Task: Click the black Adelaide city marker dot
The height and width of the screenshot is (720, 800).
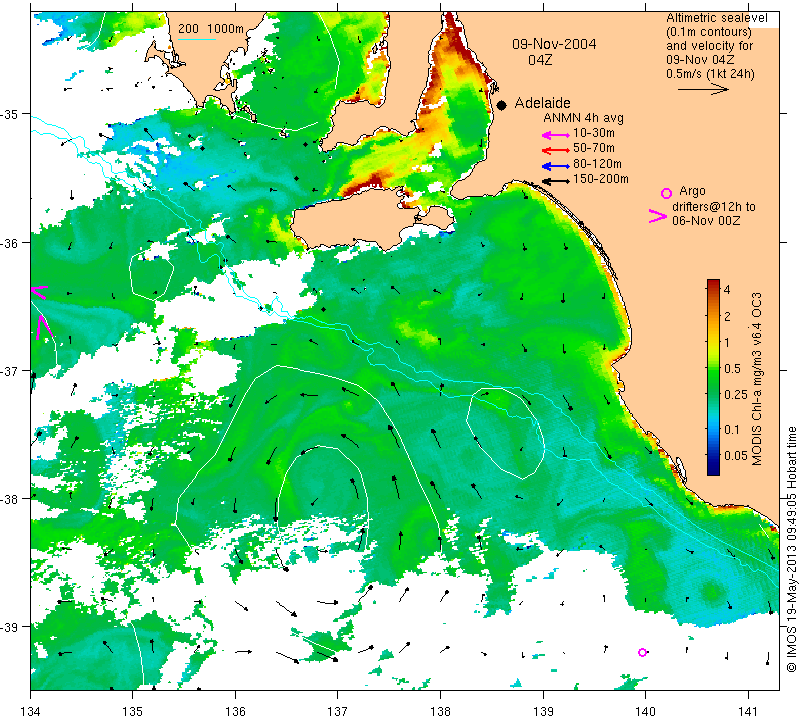Action: (x=502, y=105)
